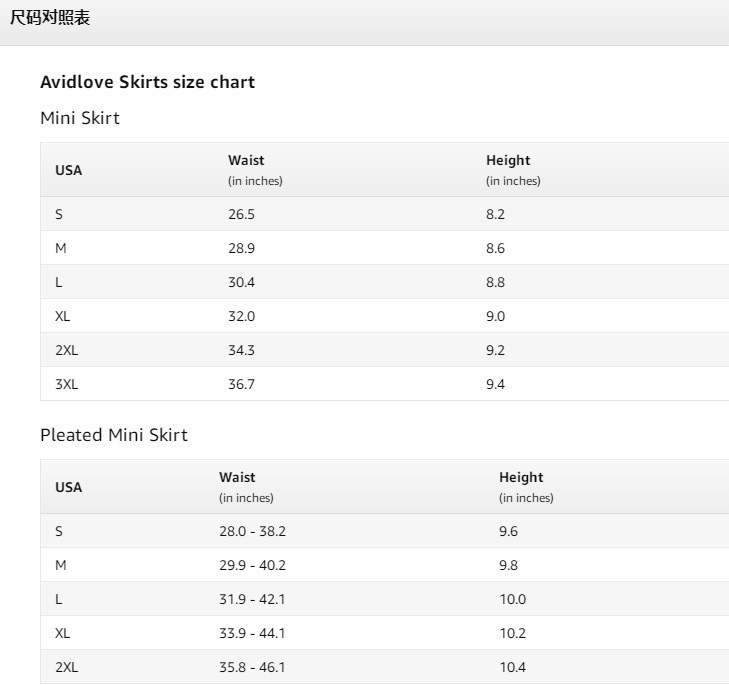This screenshot has height=685, width=729.
Task: Select the 3XL size row label
Action: [66, 384]
